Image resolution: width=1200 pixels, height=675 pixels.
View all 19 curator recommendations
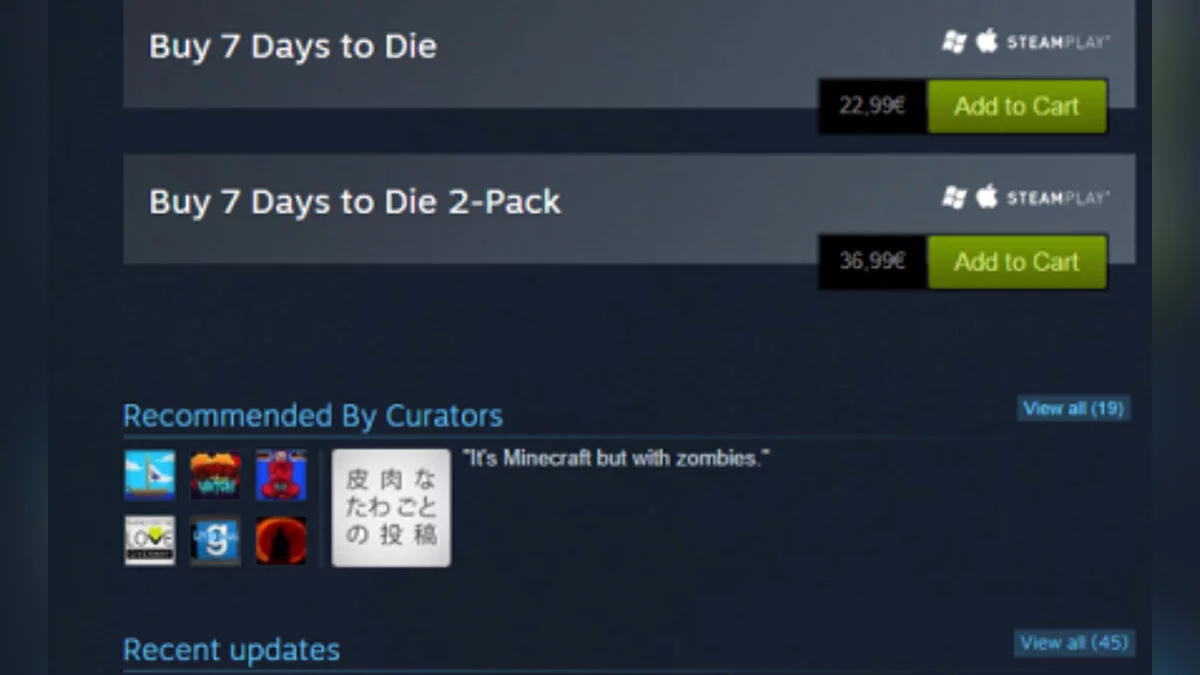coord(1074,408)
